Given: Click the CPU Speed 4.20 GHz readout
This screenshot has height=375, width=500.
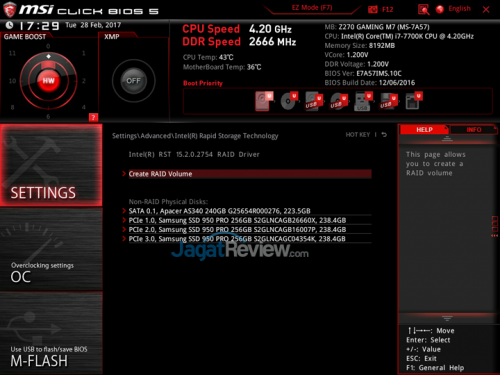Looking at the screenshot, I should 237,29.
